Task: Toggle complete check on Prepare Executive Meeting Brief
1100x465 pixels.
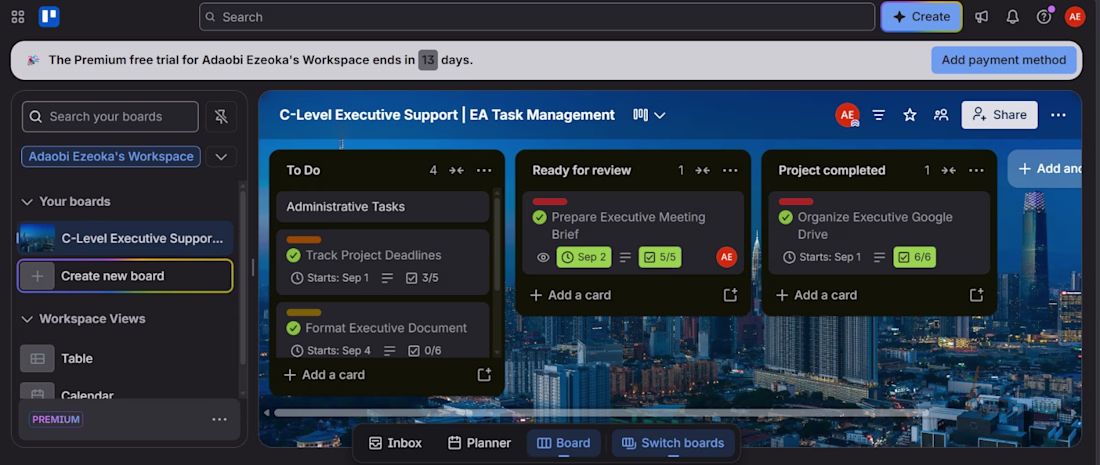Action: click(x=539, y=217)
